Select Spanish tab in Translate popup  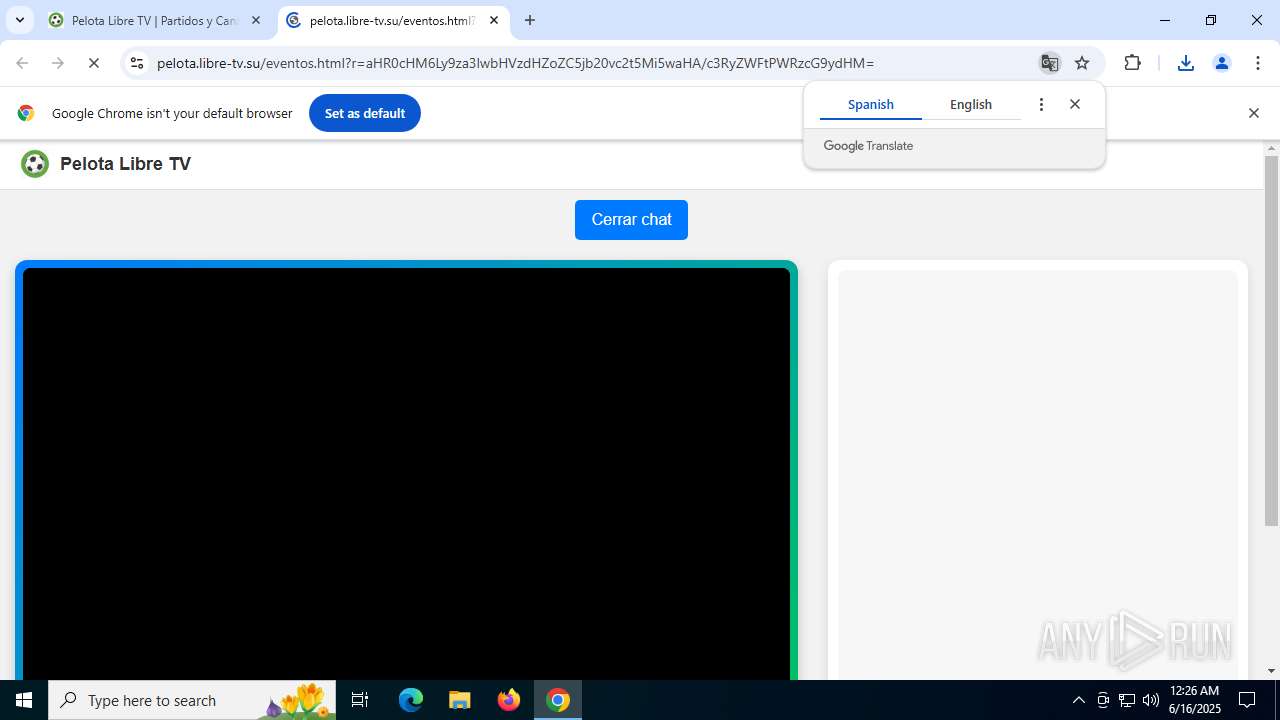(871, 104)
